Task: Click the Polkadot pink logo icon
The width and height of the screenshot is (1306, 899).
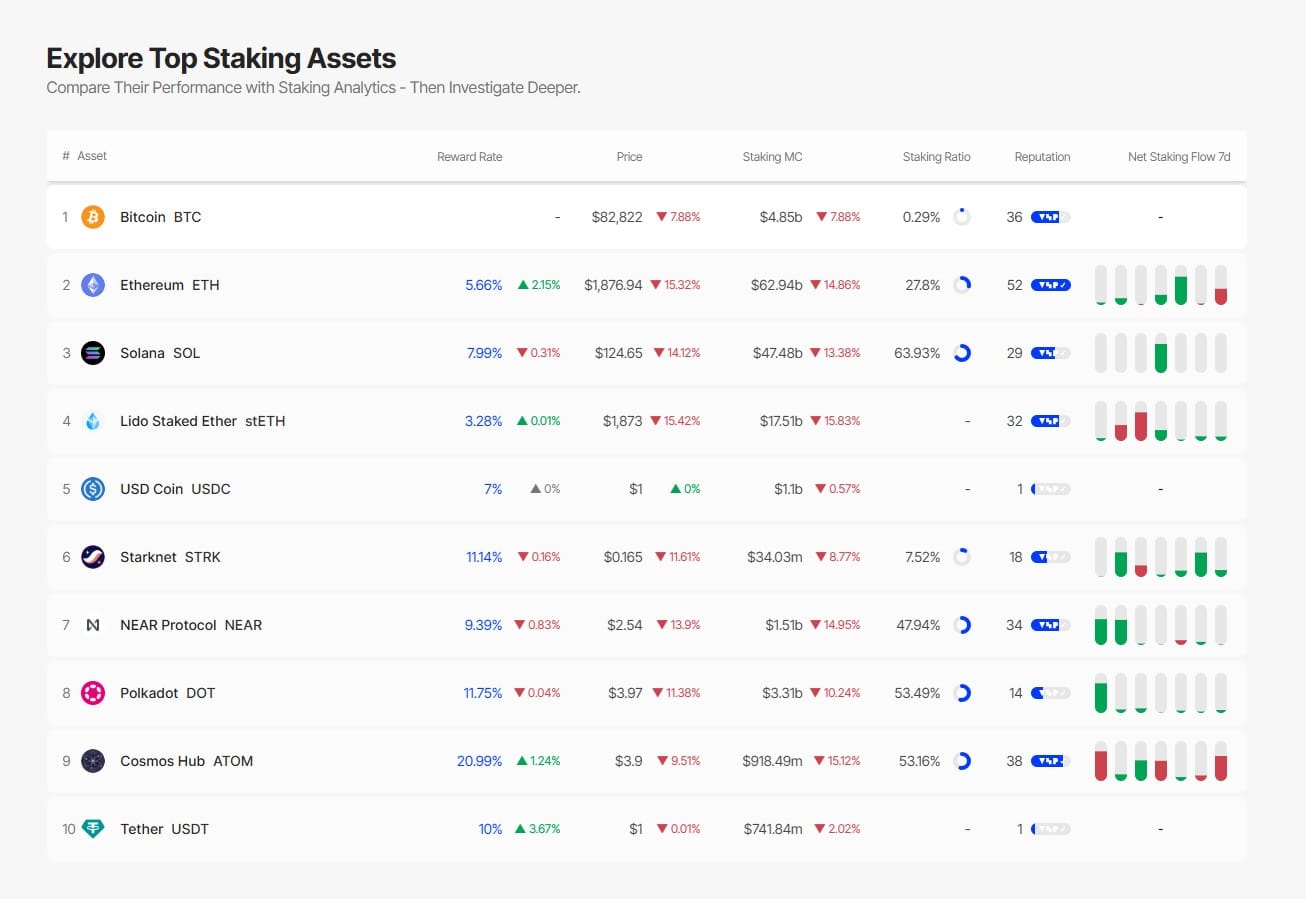Action: 93,693
